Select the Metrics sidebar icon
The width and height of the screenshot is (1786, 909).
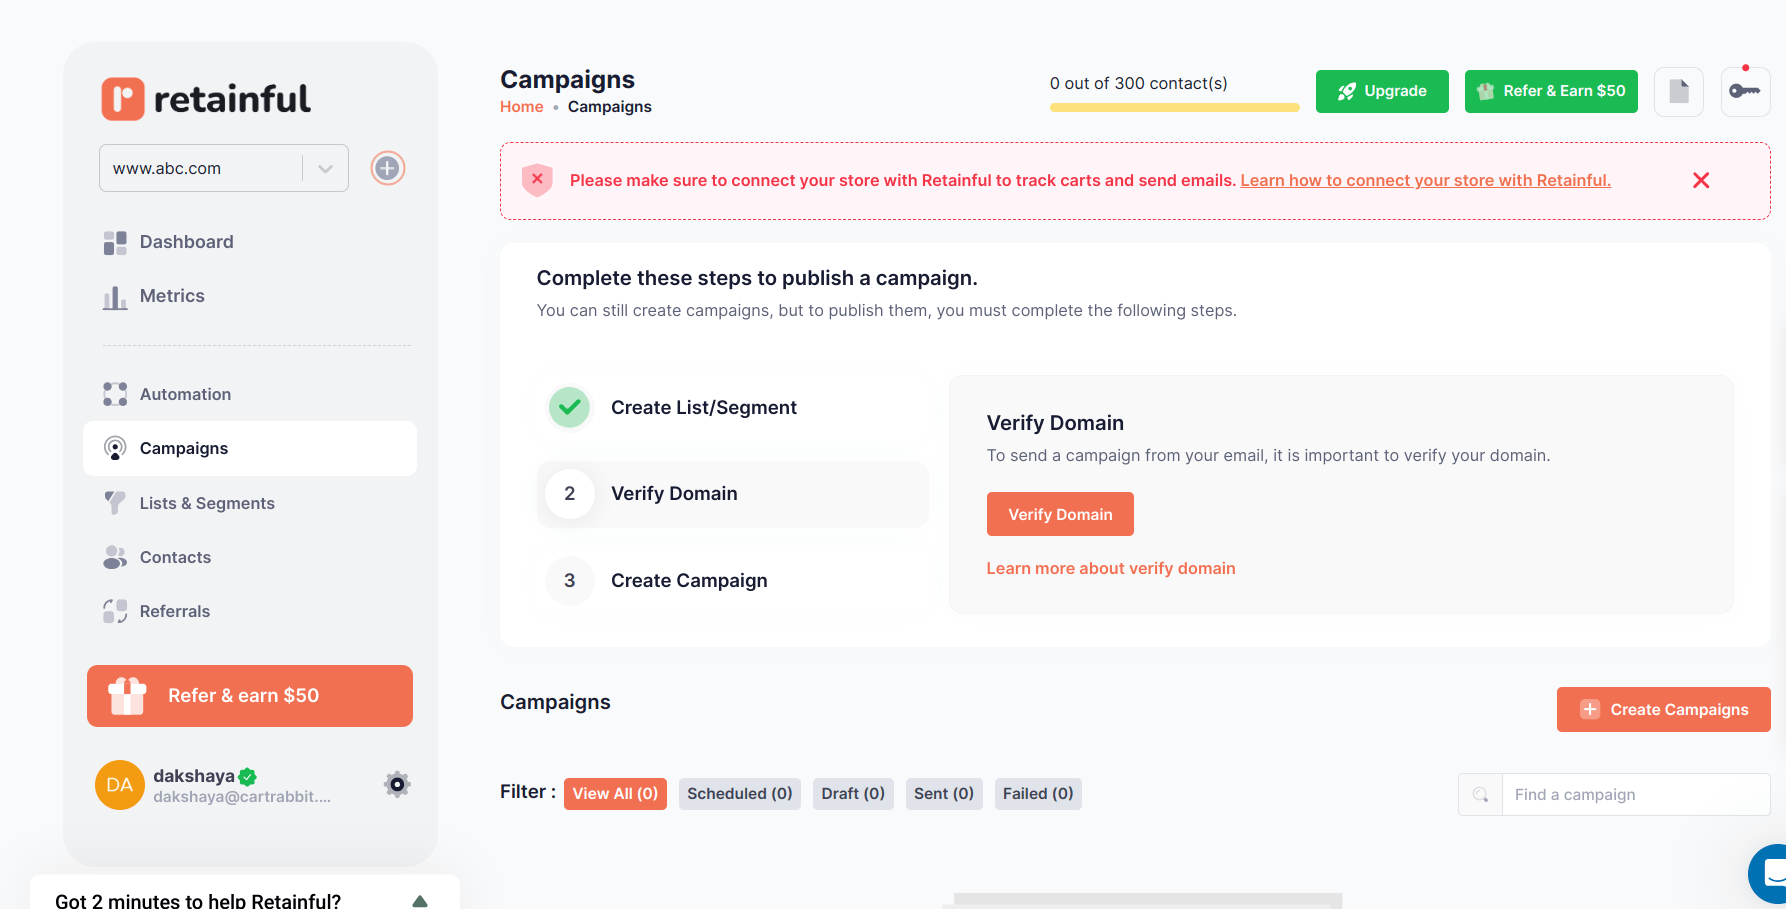click(115, 296)
